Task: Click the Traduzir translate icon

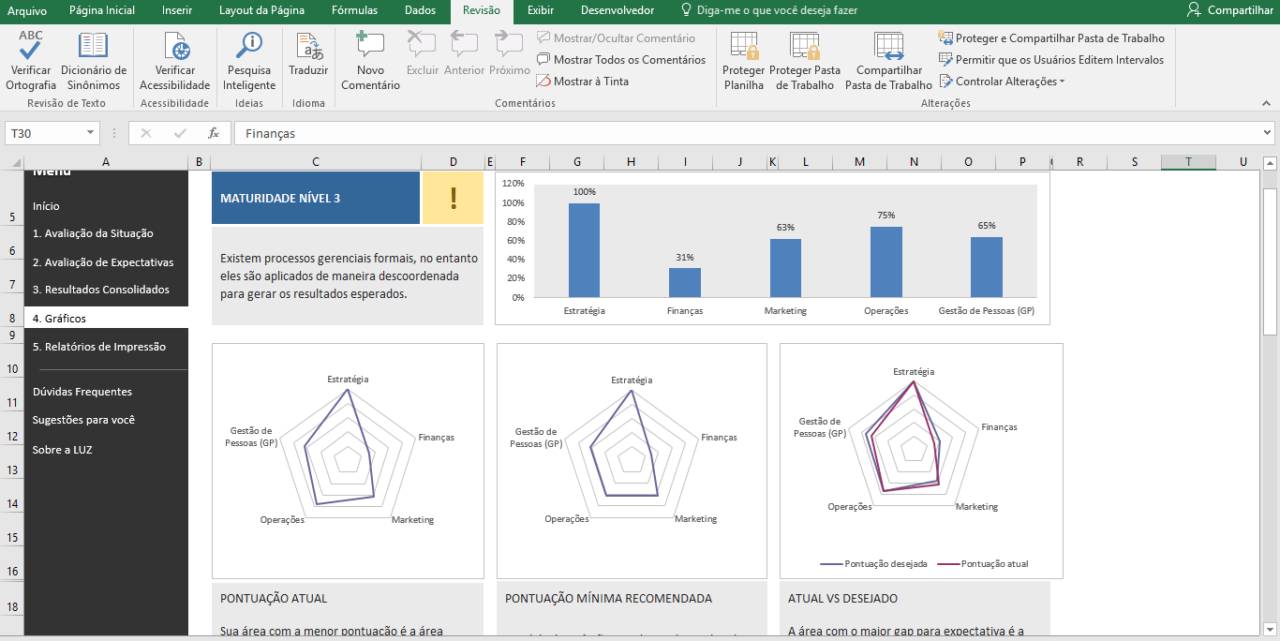Action: 308,46
